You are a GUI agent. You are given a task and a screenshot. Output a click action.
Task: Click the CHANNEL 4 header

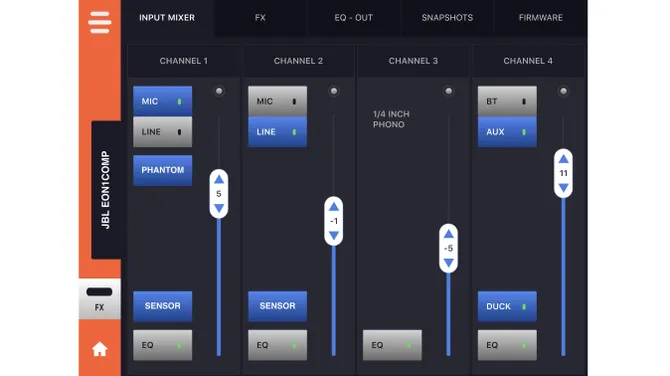tap(528, 61)
